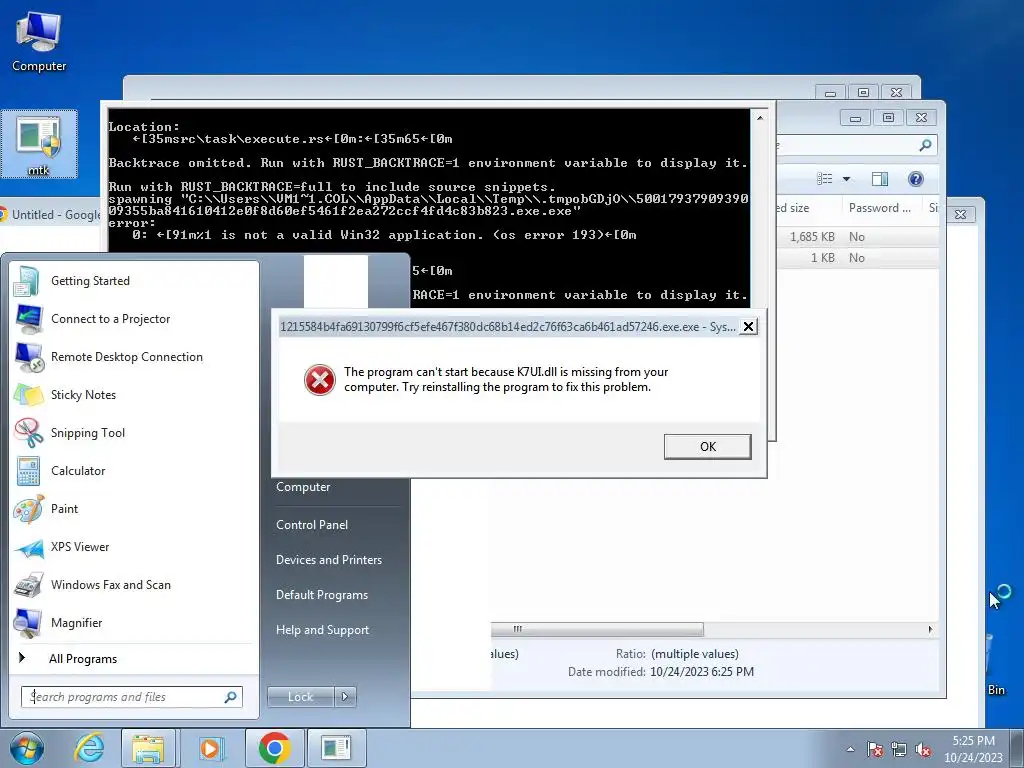Open the view options dropdown arrow

(846, 179)
